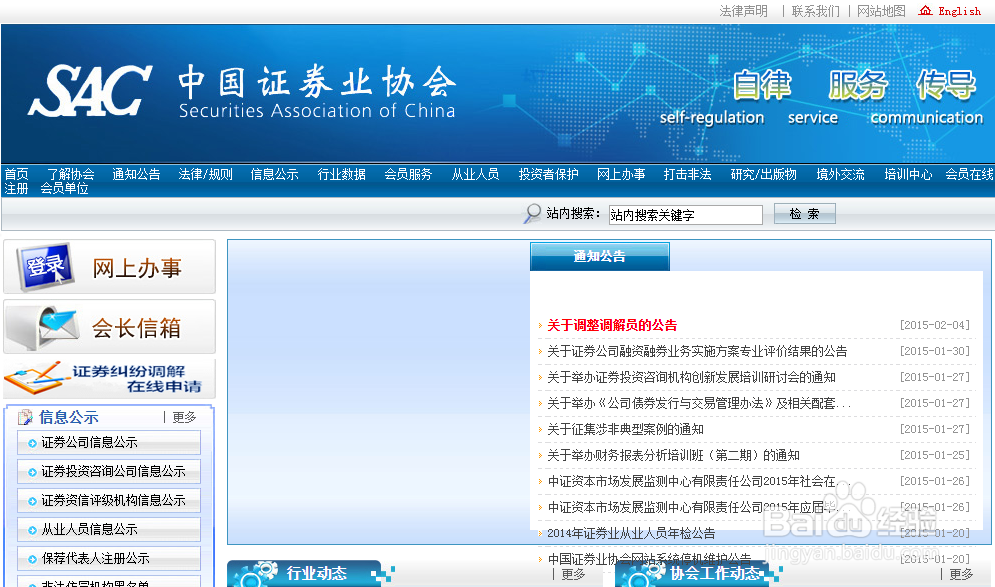Click 更多 in the 信息公示 panel
Viewport: 995px width, 587px height.
tap(184, 417)
